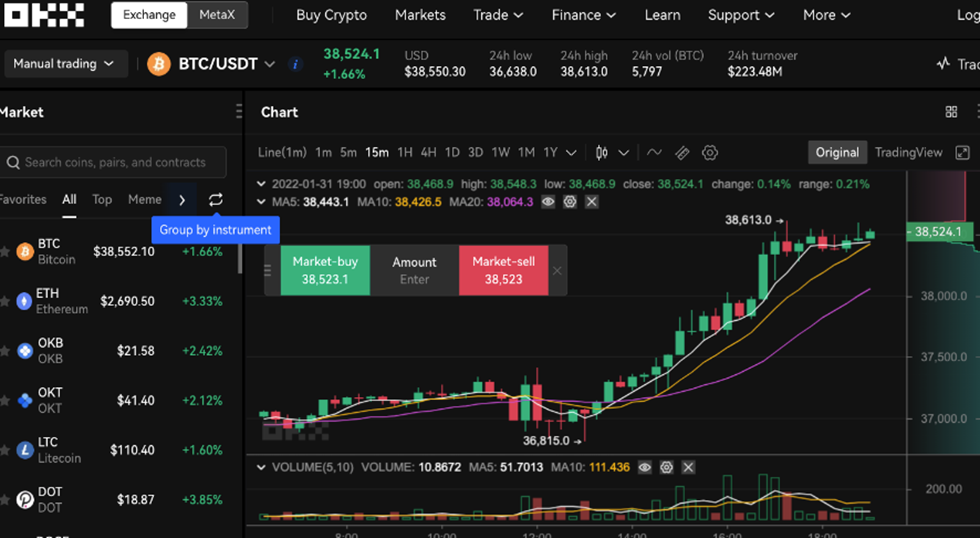Open MA indicator settings gear
The height and width of the screenshot is (538, 980).
pos(570,202)
